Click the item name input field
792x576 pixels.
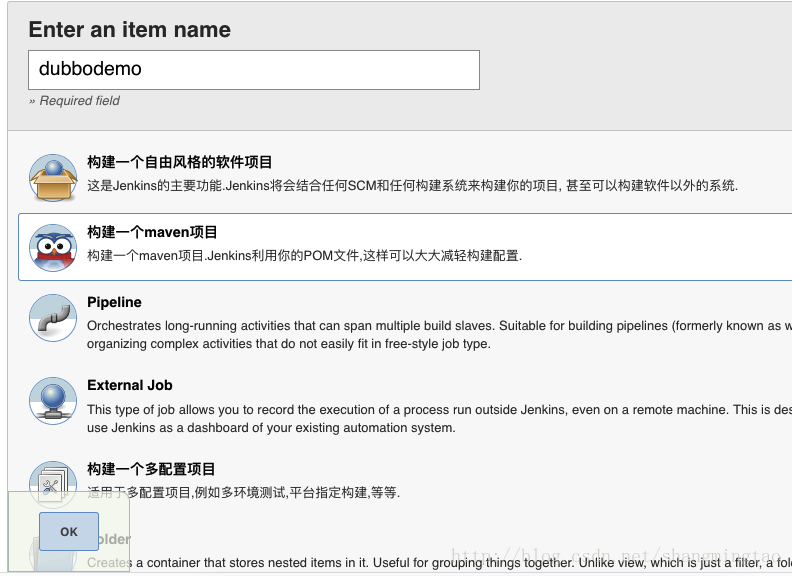pos(254,70)
